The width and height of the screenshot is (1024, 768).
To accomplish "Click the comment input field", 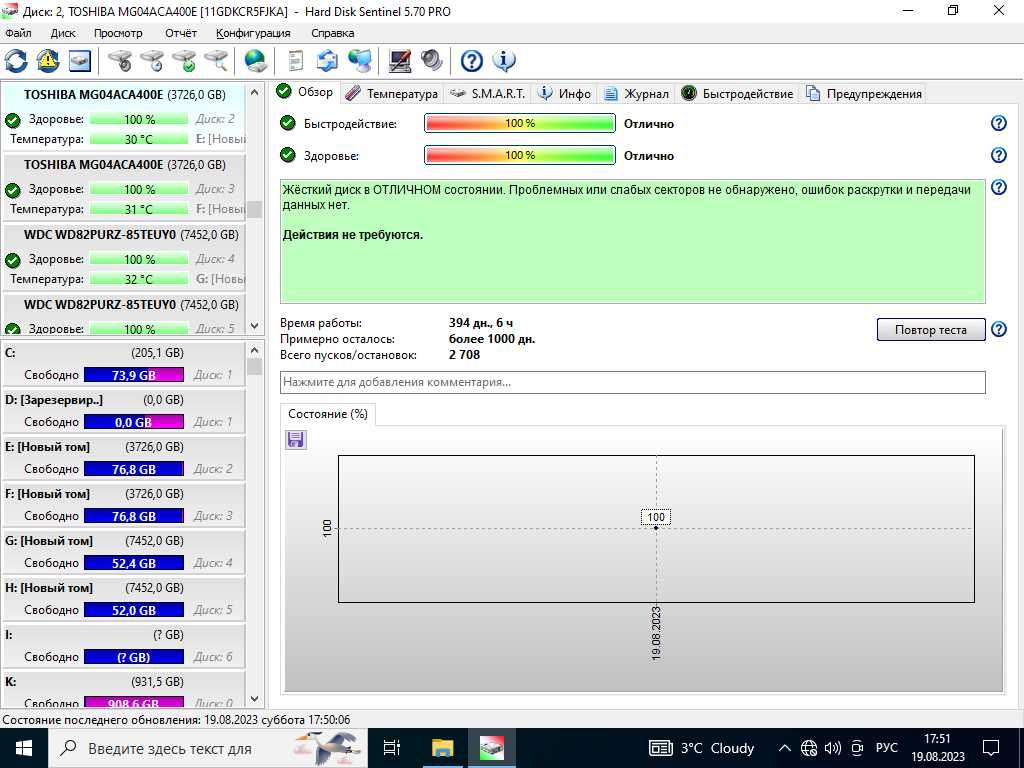I will (x=632, y=382).
